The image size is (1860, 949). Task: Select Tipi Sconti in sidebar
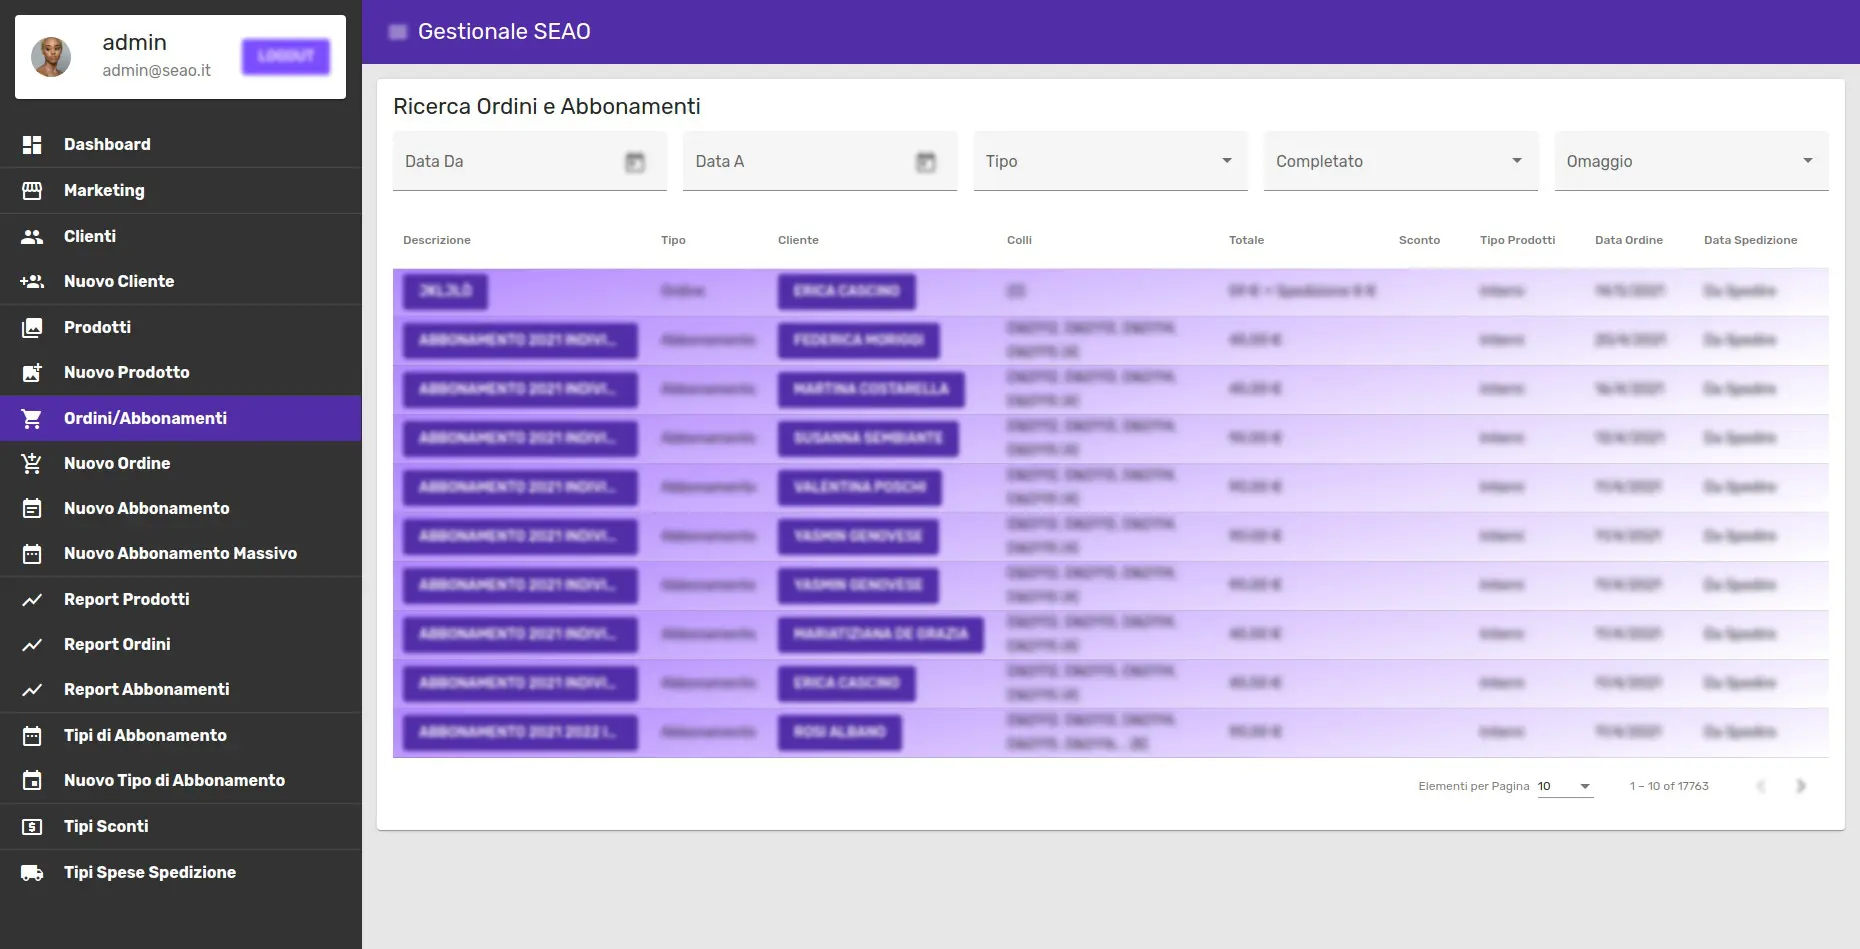pos(106,827)
